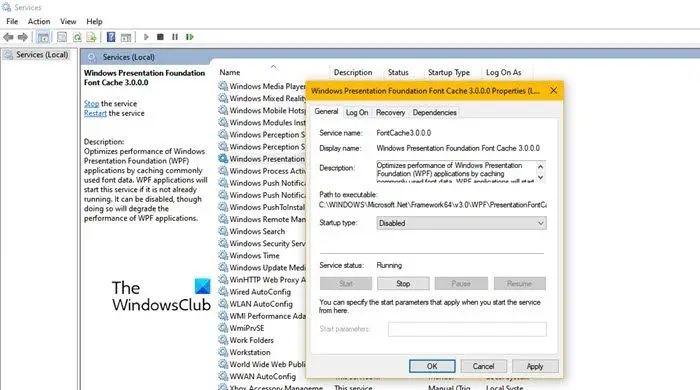
Task: Open the Action menu
Action: point(39,21)
